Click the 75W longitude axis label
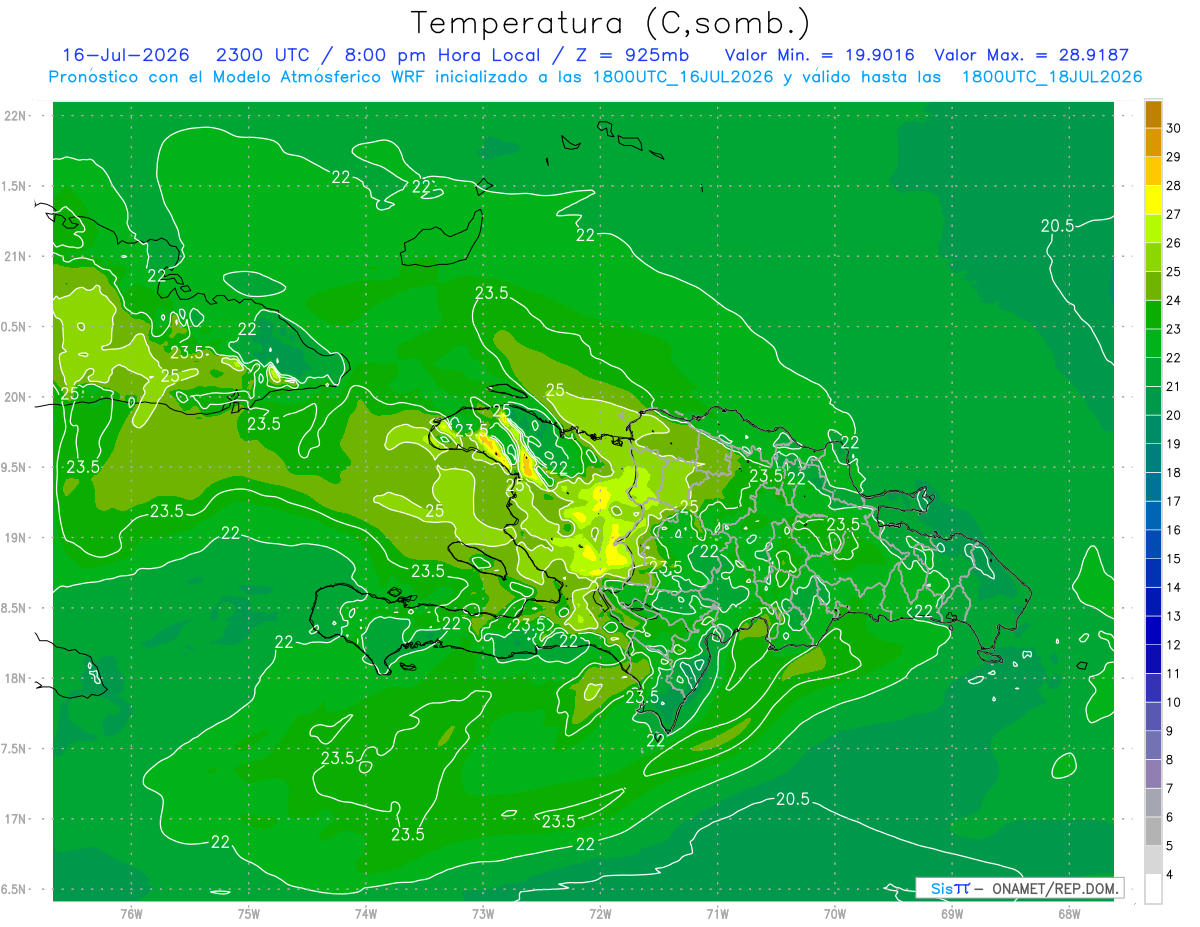 point(249,913)
